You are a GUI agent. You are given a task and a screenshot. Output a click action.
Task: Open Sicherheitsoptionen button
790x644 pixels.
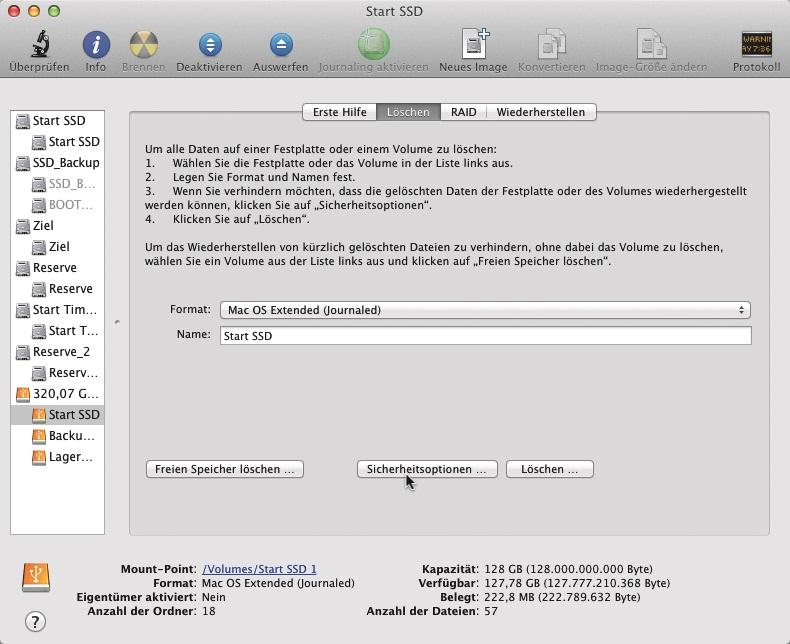pyautogui.click(x=427, y=469)
